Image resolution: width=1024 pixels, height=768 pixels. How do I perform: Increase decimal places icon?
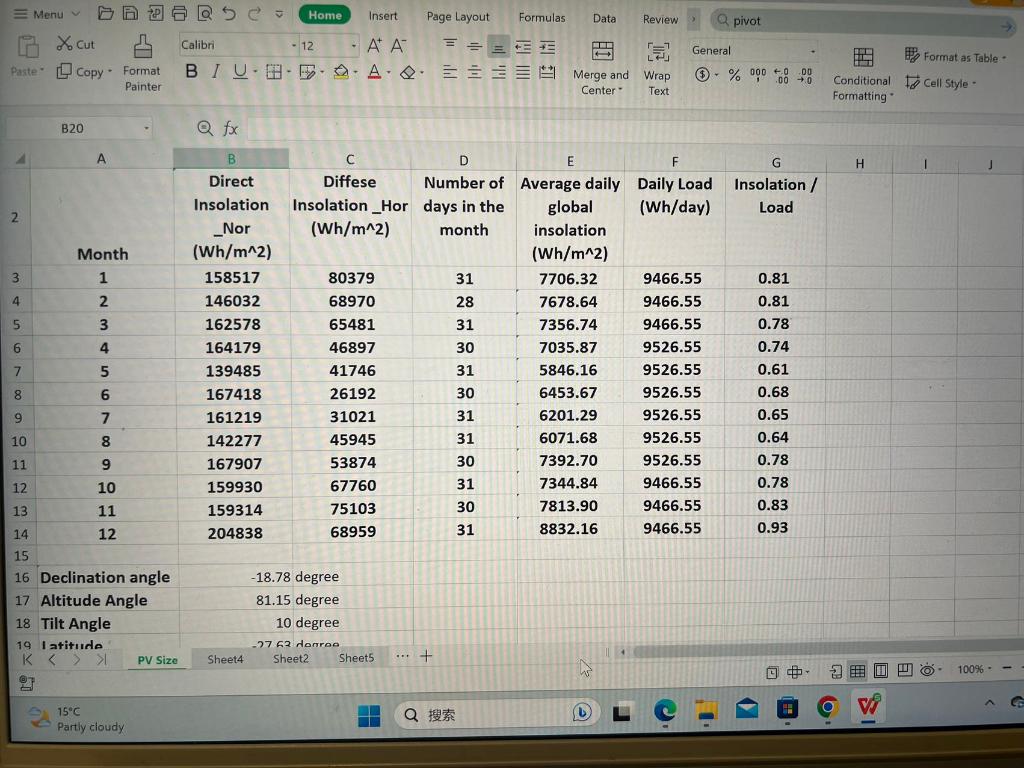[x=781, y=76]
